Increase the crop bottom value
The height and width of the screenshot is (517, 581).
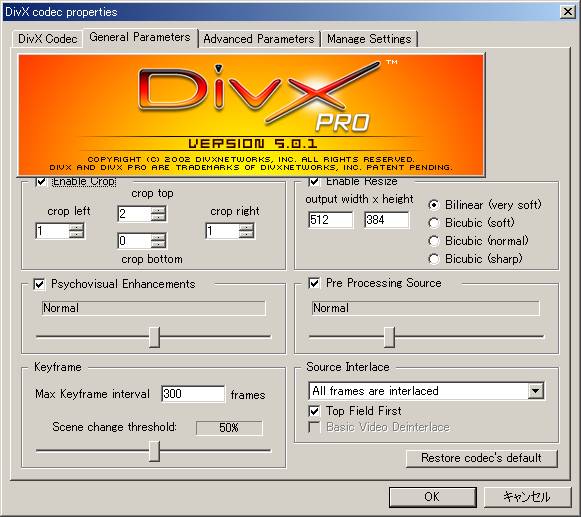point(158,237)
